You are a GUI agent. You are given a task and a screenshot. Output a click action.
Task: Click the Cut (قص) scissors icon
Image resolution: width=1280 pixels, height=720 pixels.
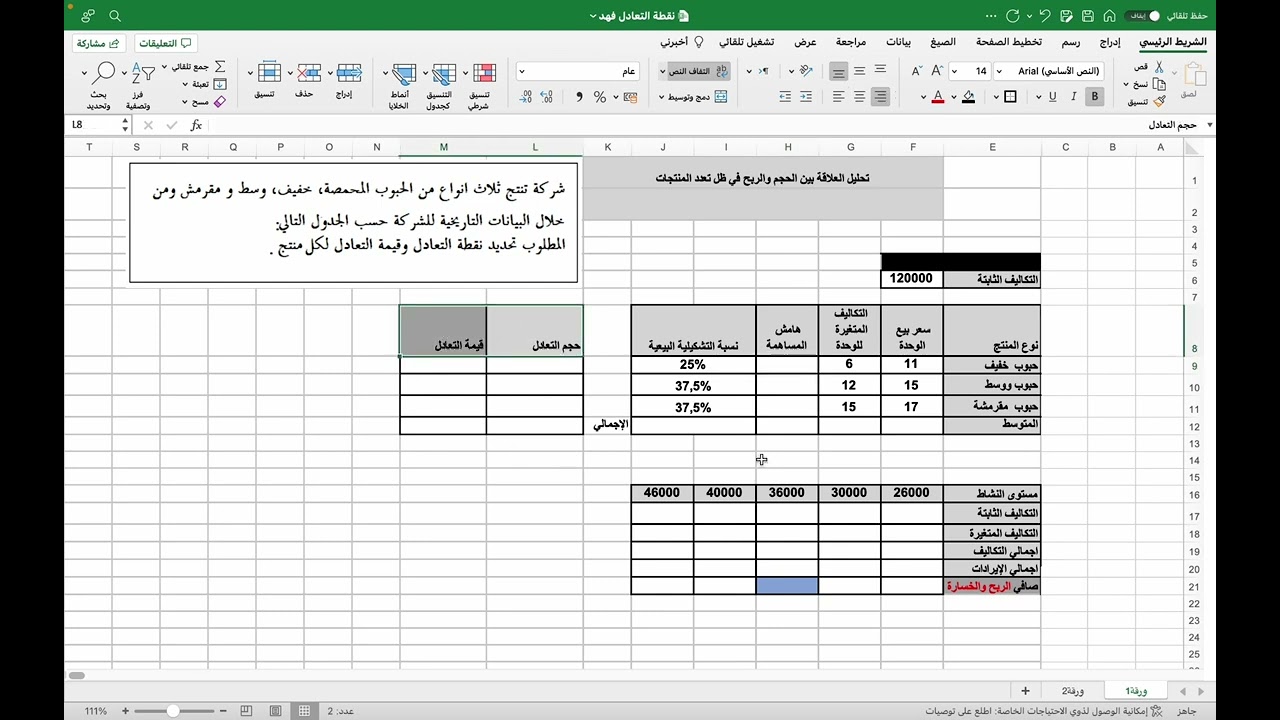(x=1159, y=67)
